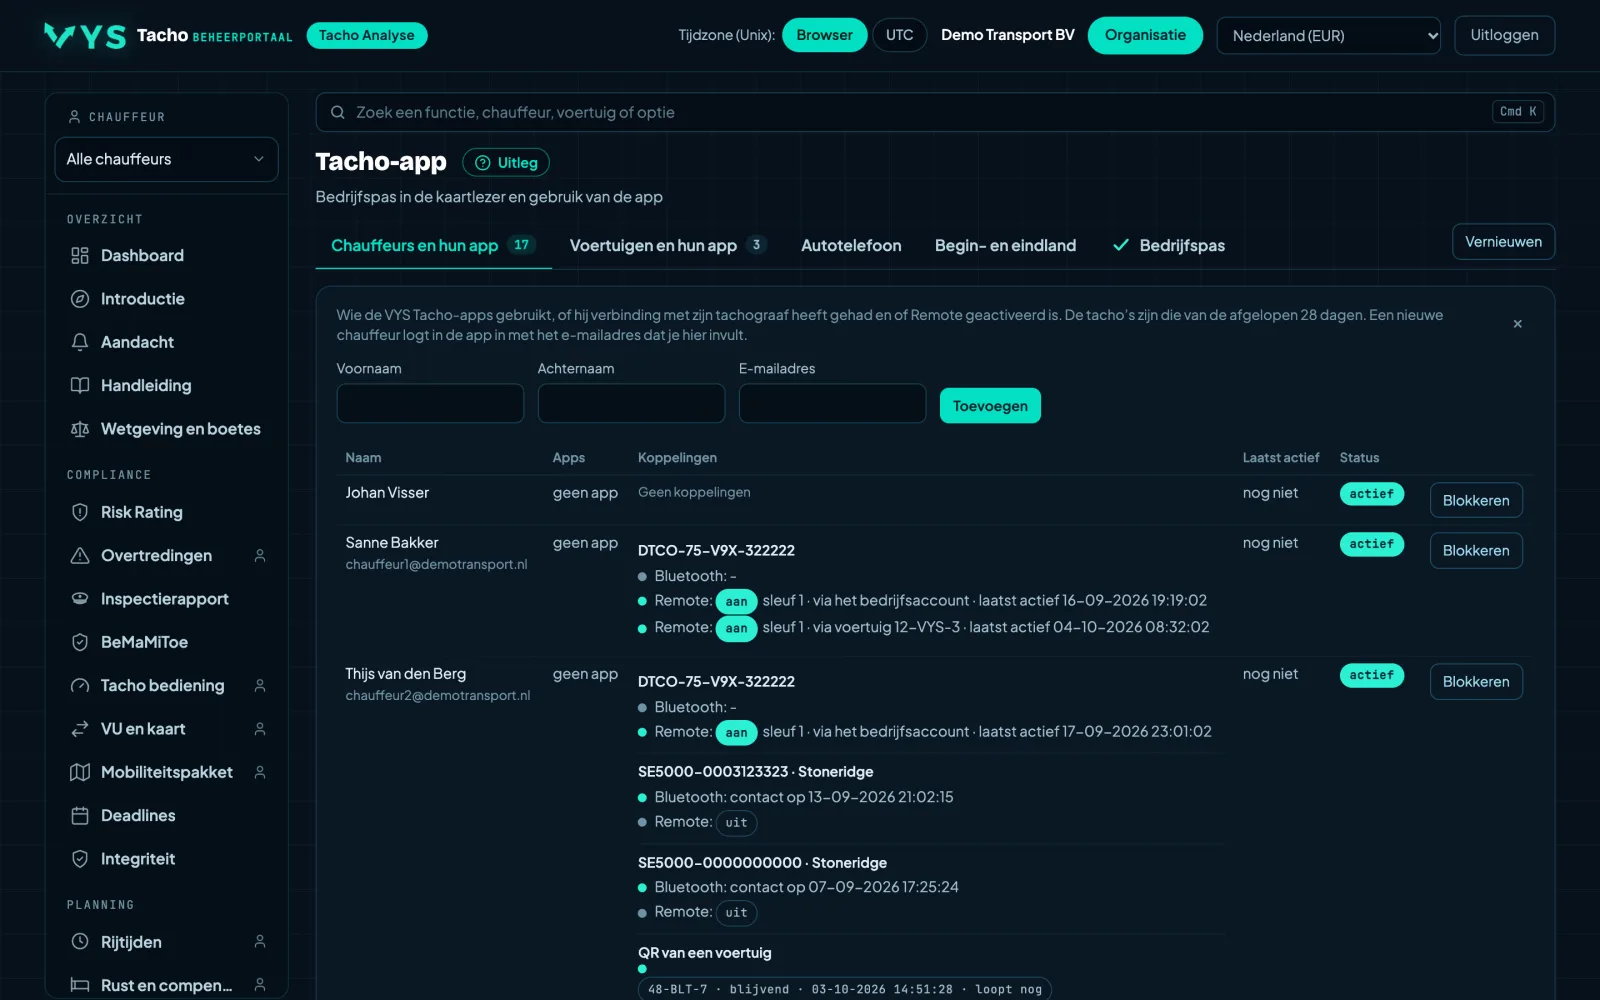Open the Uitleg help button
Screen dimensions: 1600x1000
pyautogui.click(x=506, y=162)
